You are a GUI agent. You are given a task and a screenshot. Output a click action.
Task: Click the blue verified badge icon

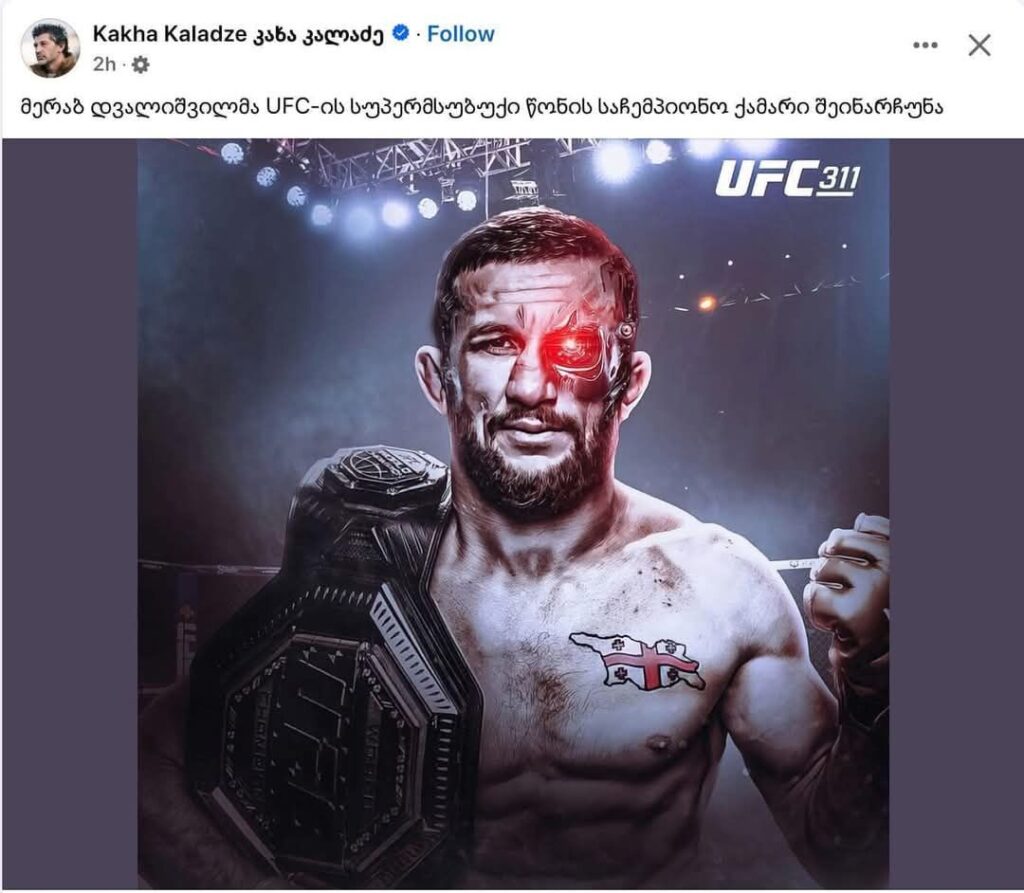click(x=401, y=33)
